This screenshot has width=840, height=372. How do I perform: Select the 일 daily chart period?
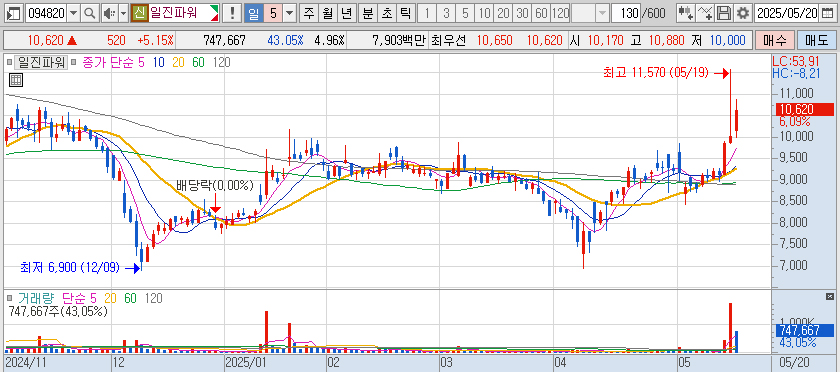[x=253, y=13]
